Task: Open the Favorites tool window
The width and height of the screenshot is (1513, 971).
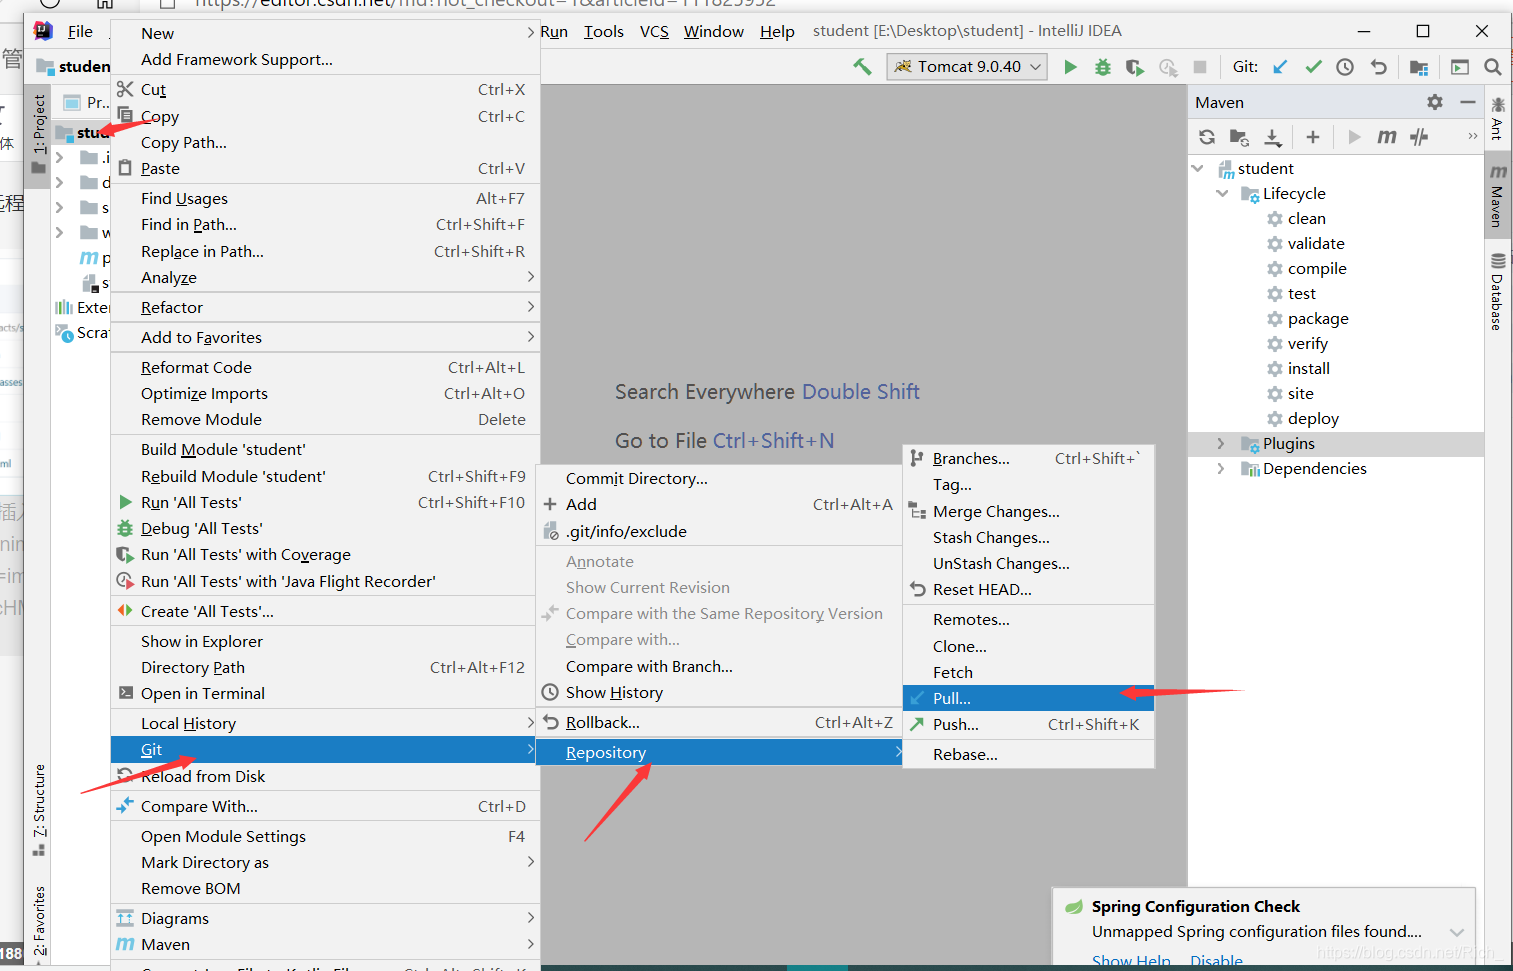Action: [39, 922]
